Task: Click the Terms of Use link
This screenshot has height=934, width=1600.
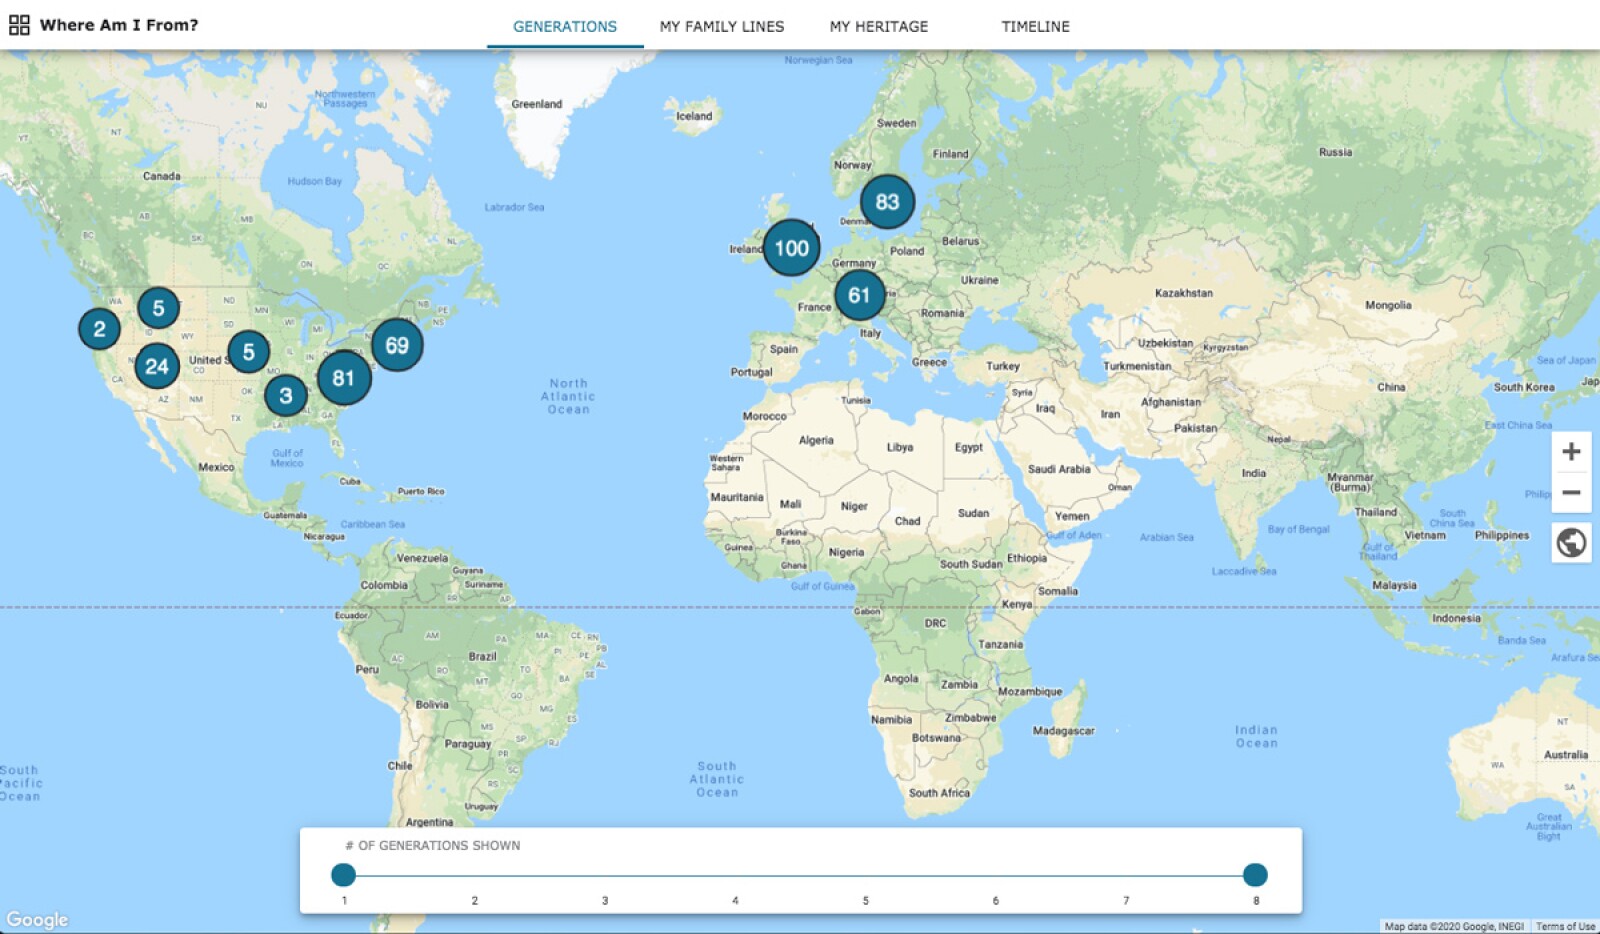Action: coord(1565,926)
